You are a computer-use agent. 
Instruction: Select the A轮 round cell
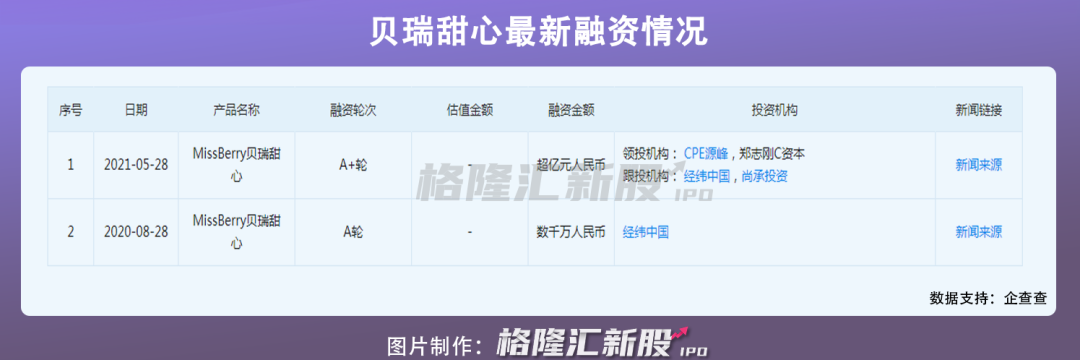[x=353, y=232]
